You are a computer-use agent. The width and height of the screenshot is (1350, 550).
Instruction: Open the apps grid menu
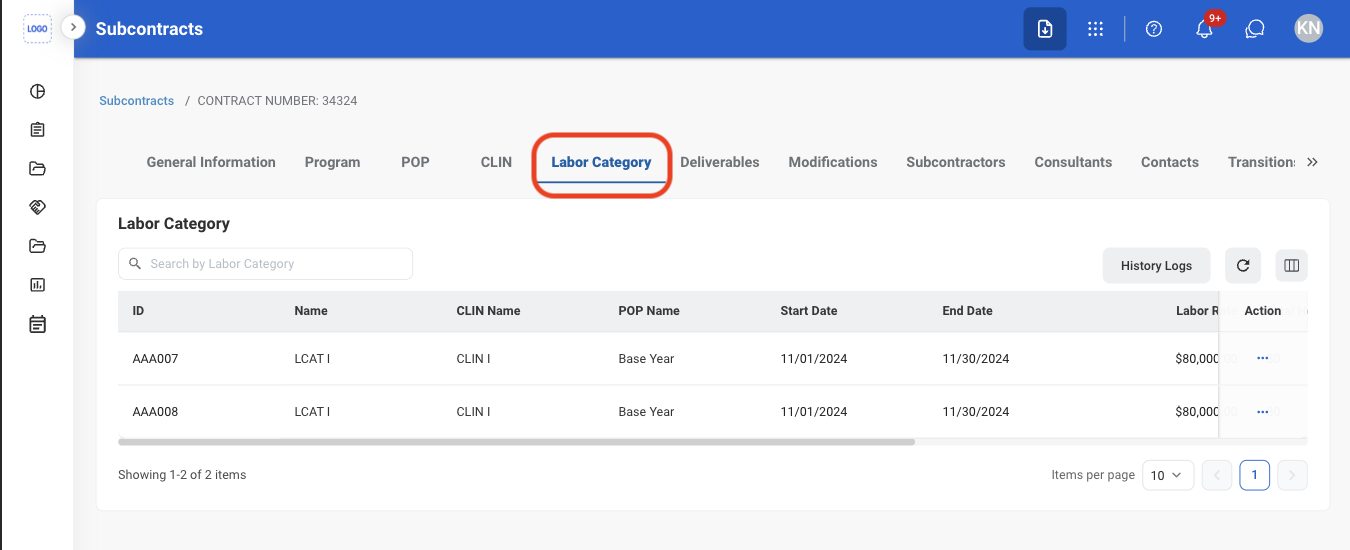(1095, 29)
